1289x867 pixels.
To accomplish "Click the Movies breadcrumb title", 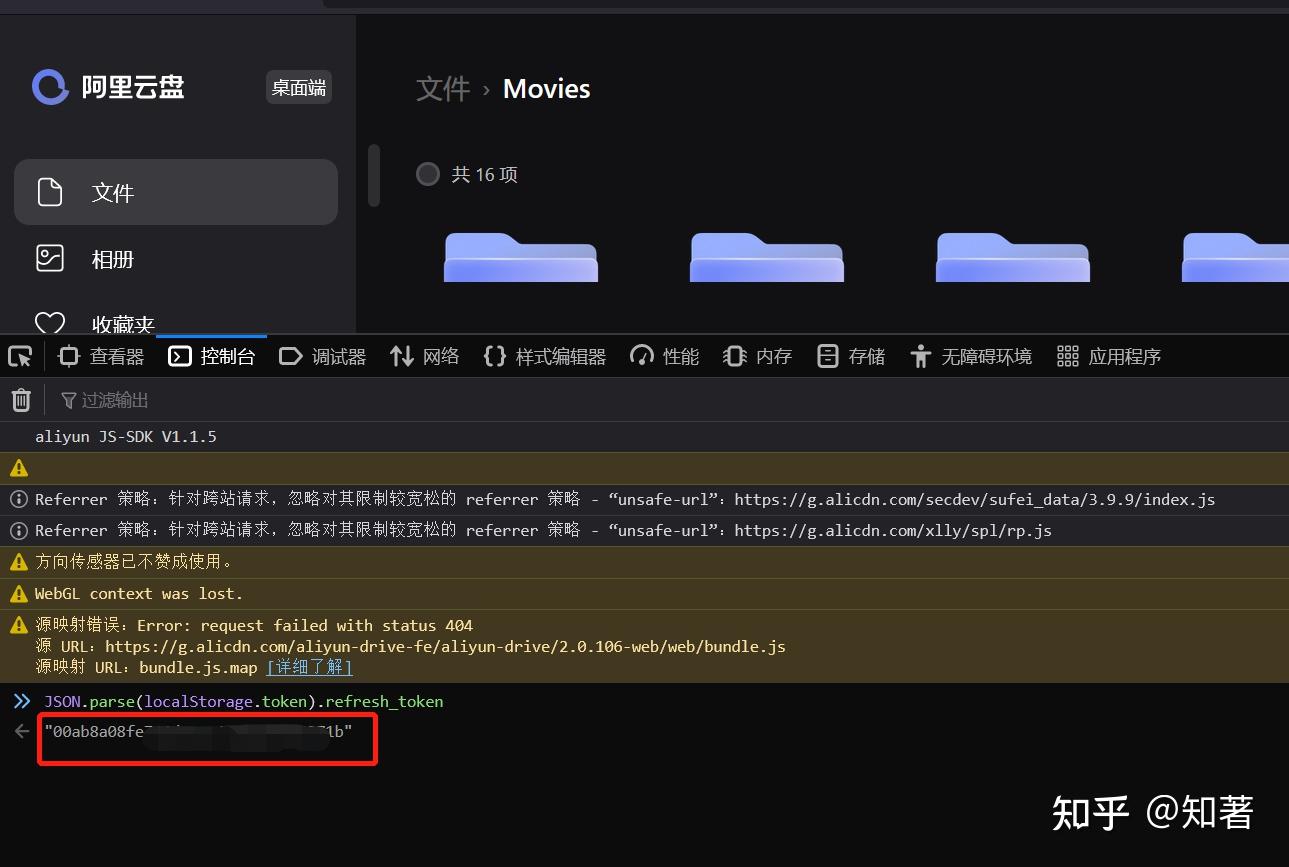I will pyautogui.click(x=546, y=88).
